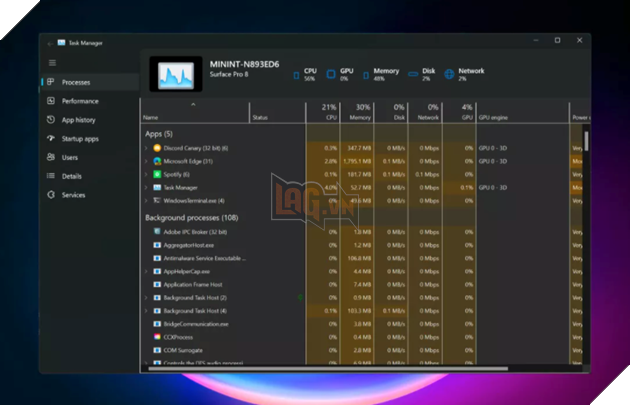Select the Users sidebar icon

(x=51, y=157)
